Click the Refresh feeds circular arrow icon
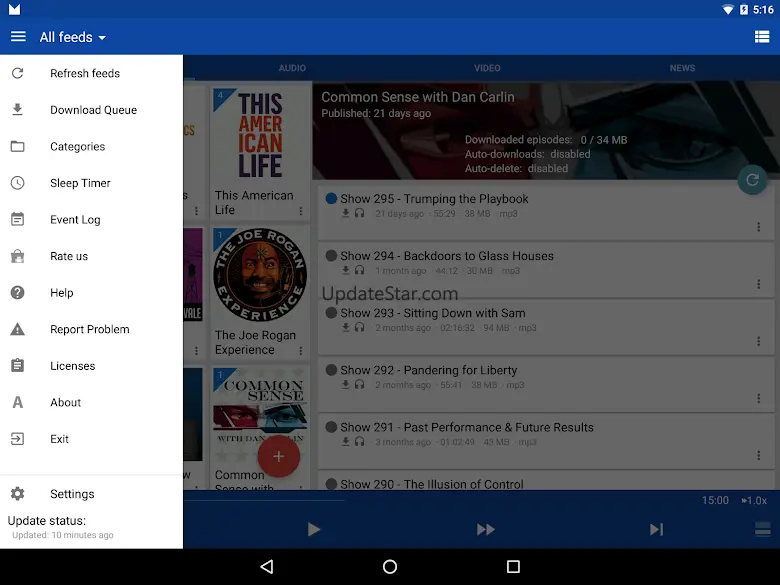The height and width of the screenshot is (585, 780). pyautogui.click(x=17, y=74)
